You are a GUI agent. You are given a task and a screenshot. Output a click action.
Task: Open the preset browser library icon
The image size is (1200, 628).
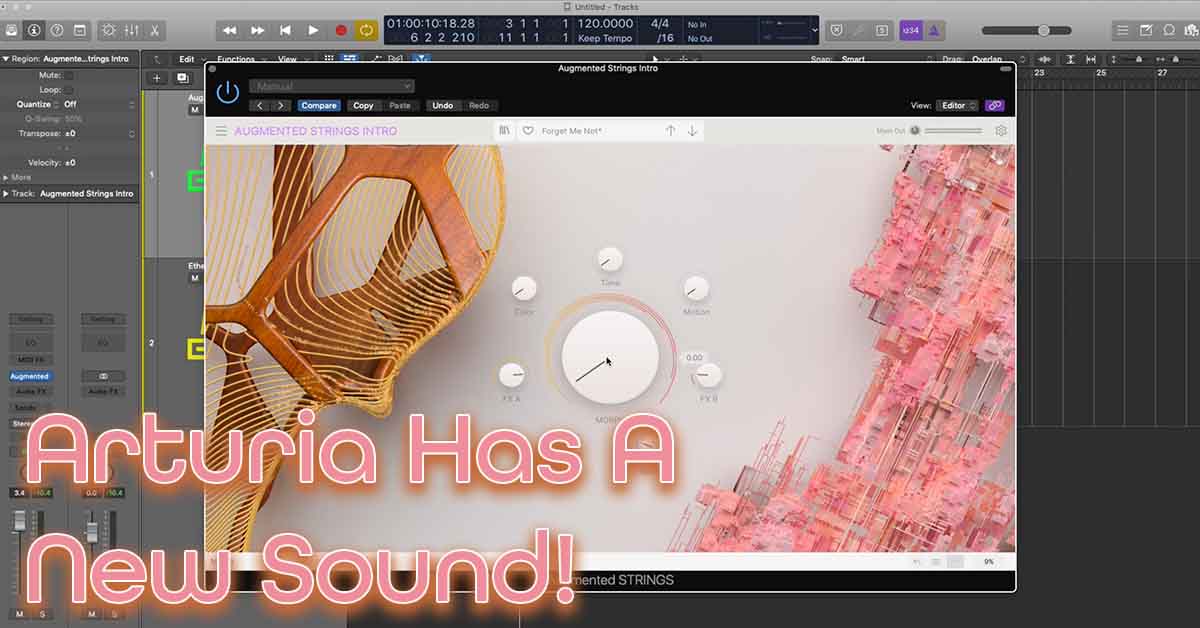(x=505, y=131)
